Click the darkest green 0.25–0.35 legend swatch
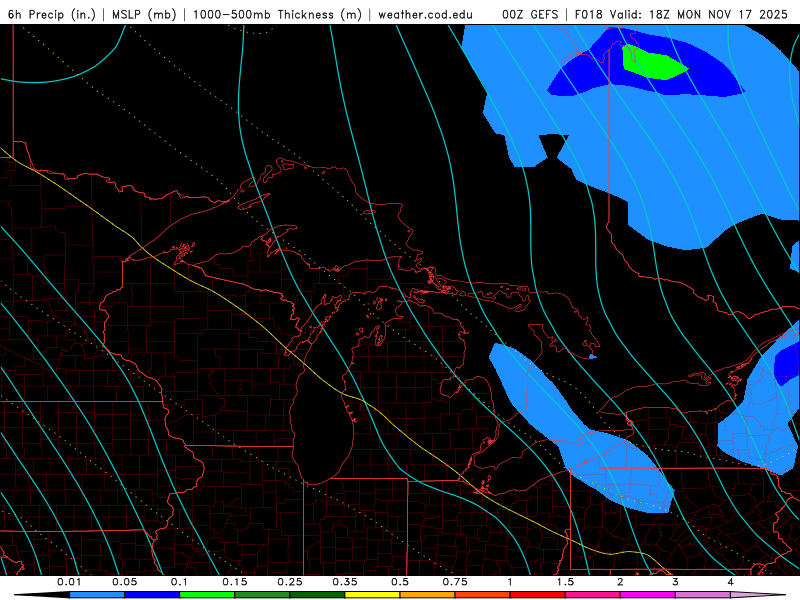The image size is (800, 600). 317,595
